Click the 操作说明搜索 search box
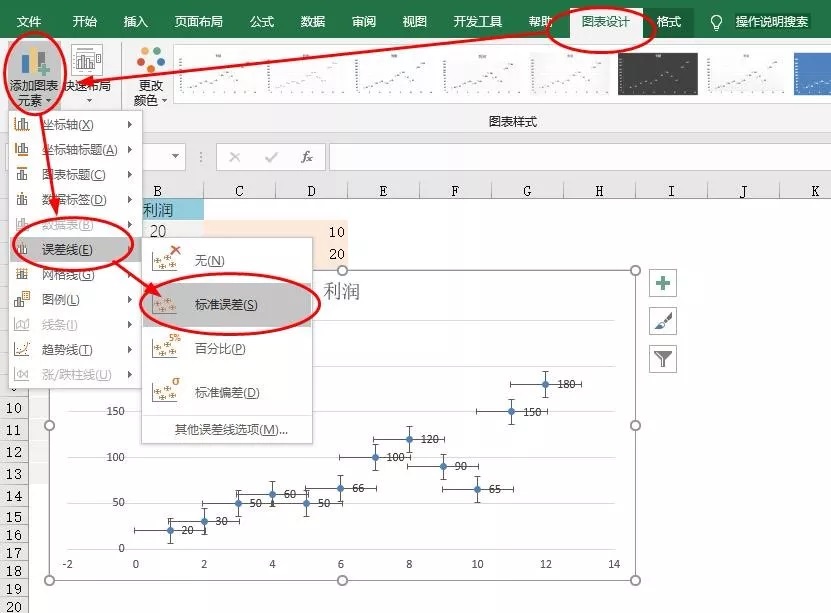 point(772,22)
